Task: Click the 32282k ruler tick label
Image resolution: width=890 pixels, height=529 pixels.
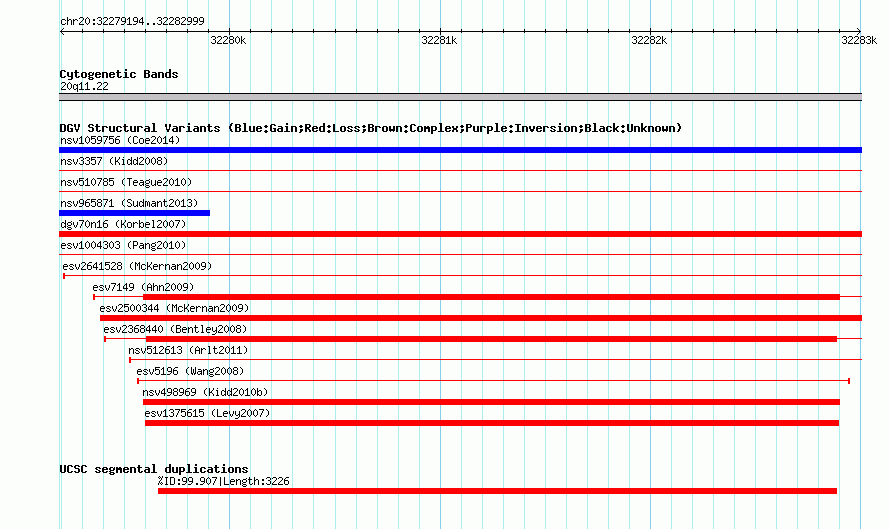Action: (x=649, y=40)
